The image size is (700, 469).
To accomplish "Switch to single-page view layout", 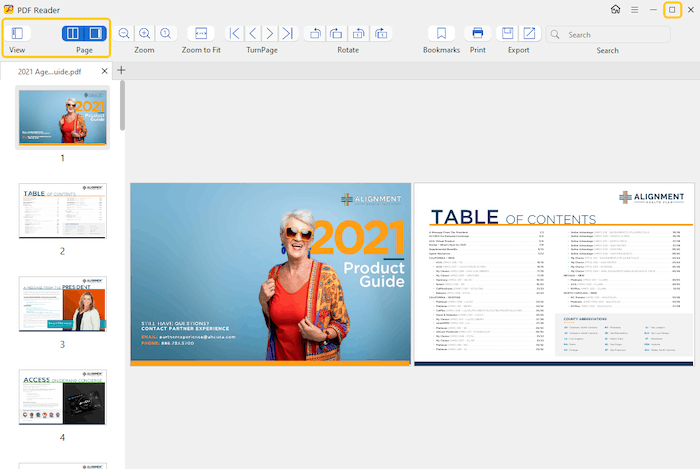I will point(95,33).
